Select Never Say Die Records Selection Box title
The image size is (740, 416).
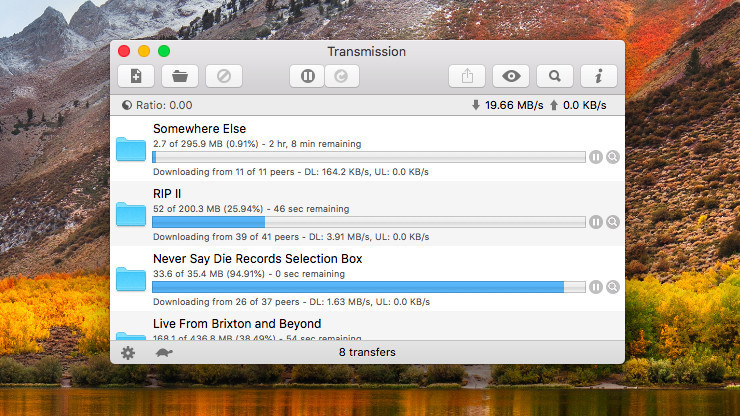coord(258,259)
